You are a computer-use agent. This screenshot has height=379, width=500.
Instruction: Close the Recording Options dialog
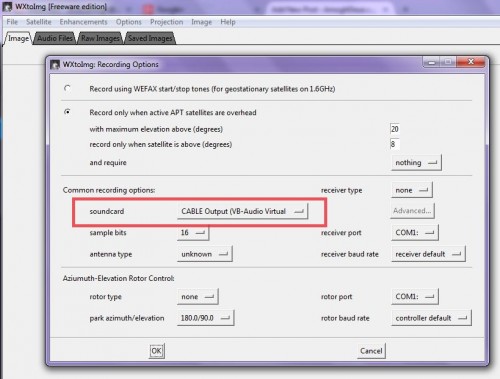click(x=471, y=62)
